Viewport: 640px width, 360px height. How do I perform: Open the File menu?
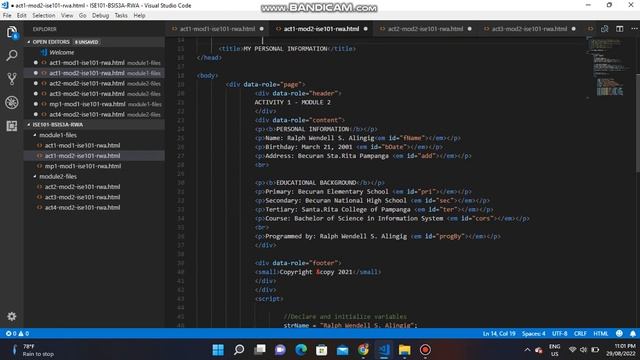click(x=7, y=16)
